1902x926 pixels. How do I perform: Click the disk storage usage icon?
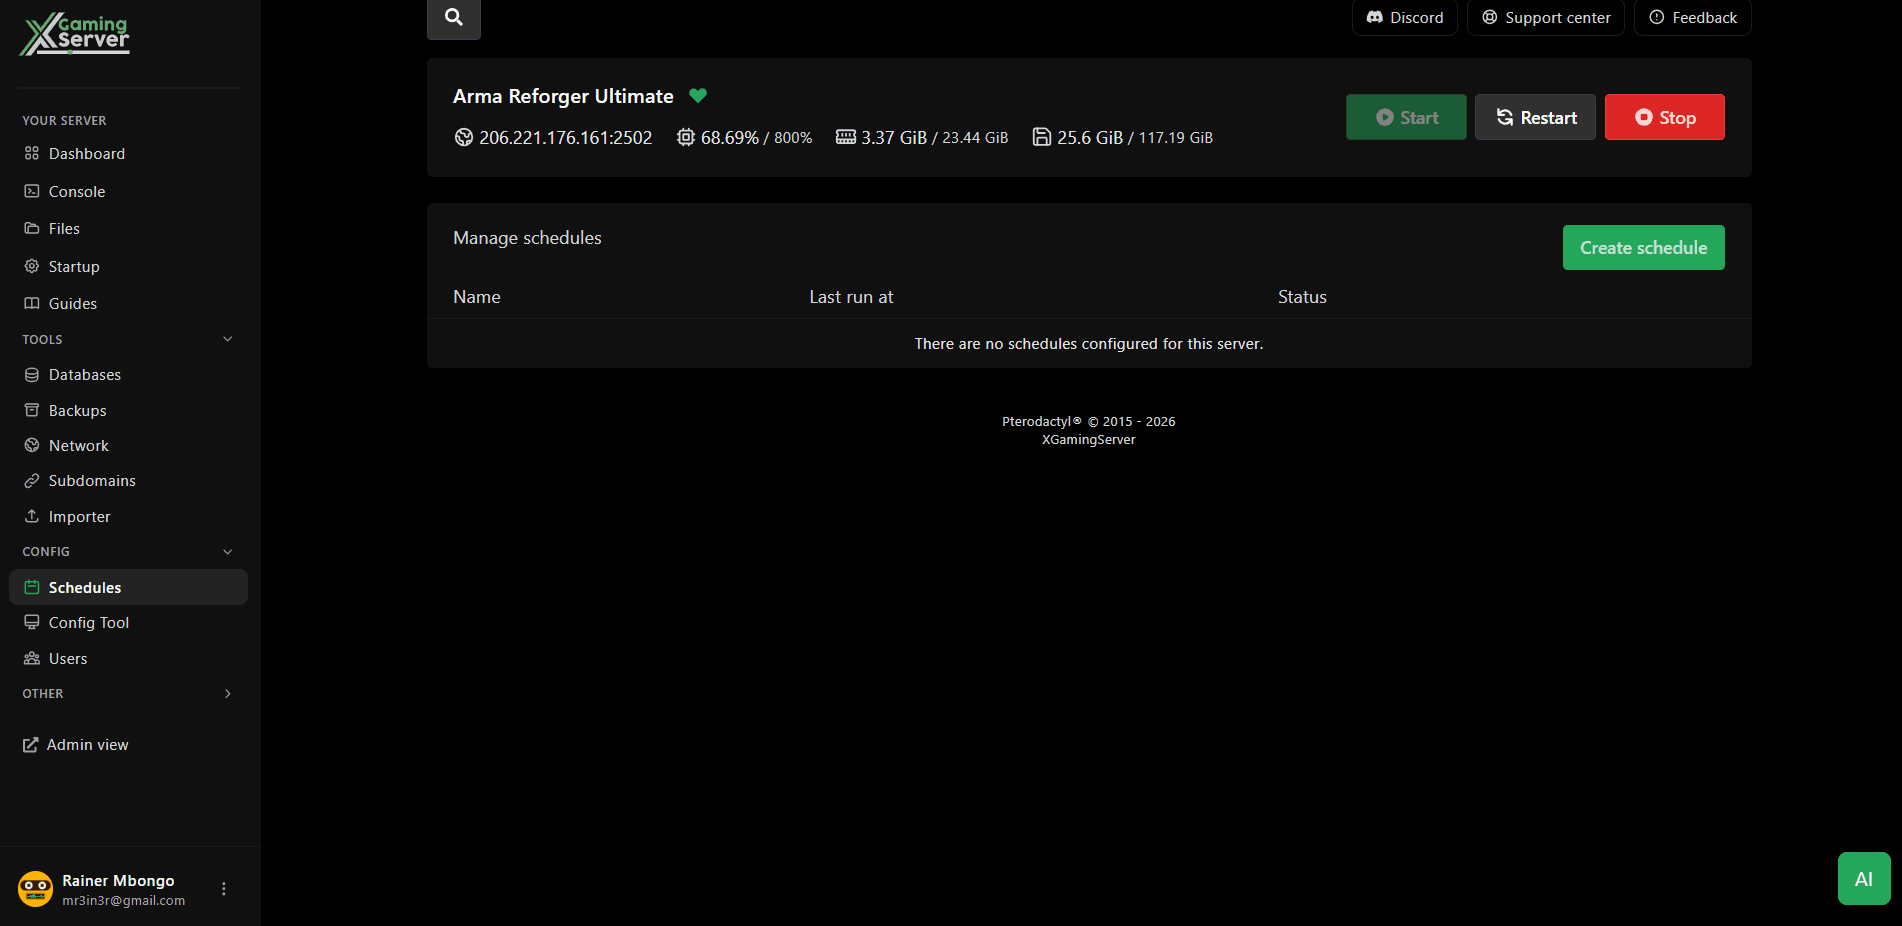pos(1041,138)
